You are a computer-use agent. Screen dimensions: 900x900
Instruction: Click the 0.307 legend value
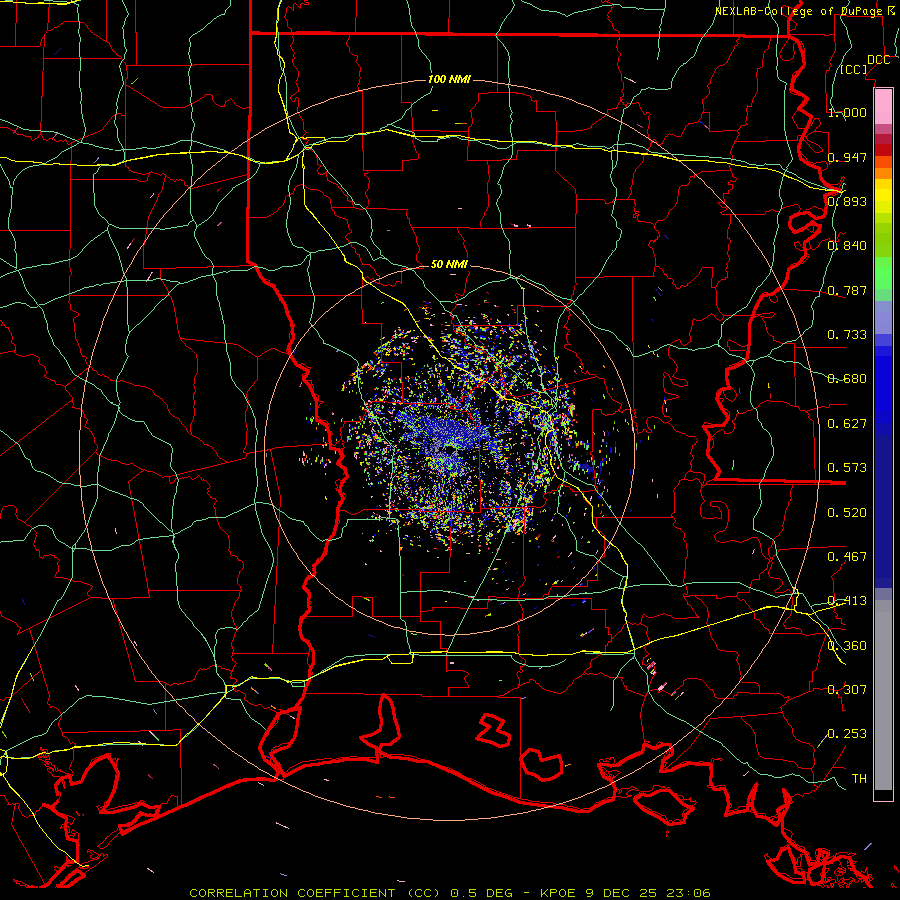[x=847, y=690]
